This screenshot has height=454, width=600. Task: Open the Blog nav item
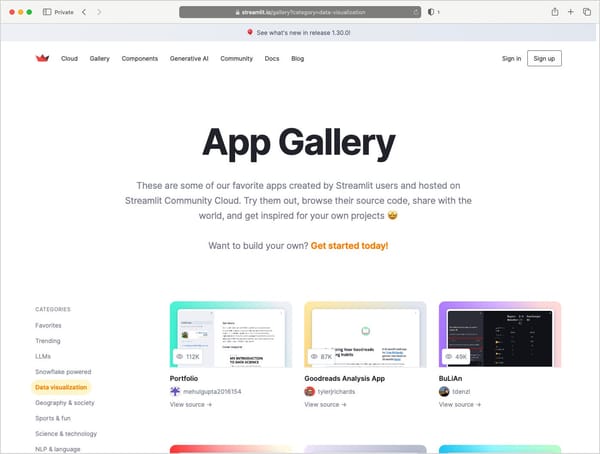click(x=297, y=59)
